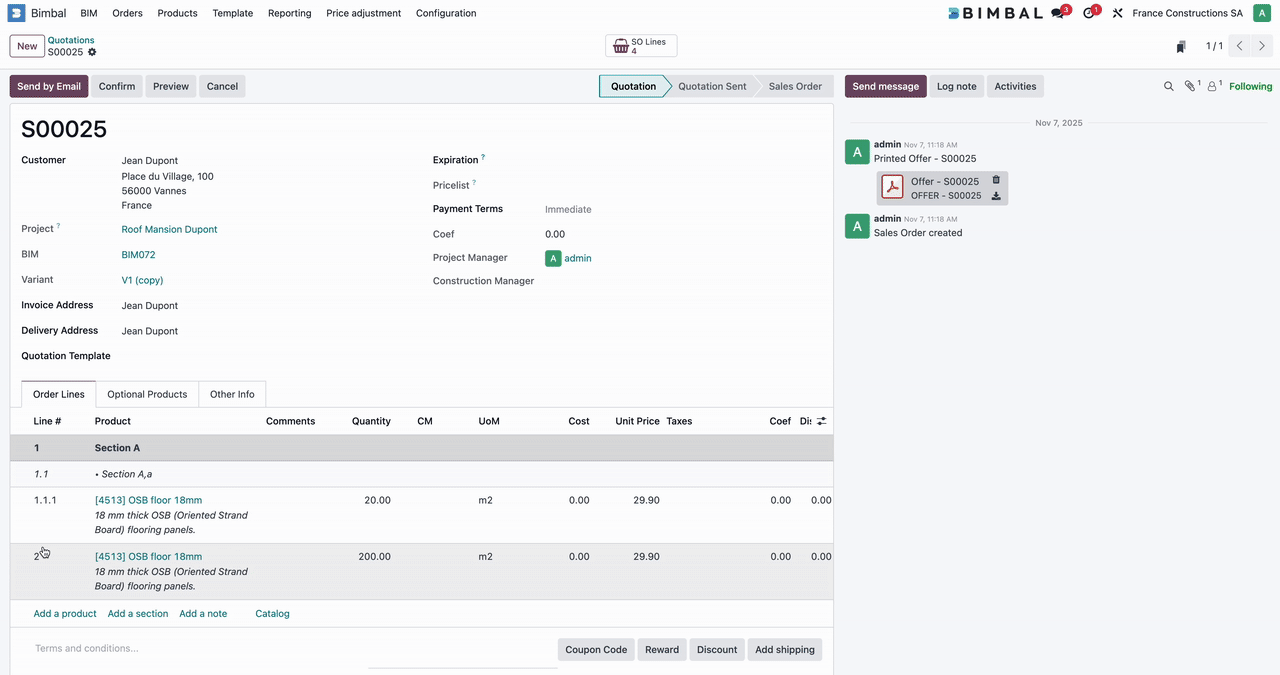Click the Send by Email button
This screenshot has width=1280, height=675.
(49, 87)
